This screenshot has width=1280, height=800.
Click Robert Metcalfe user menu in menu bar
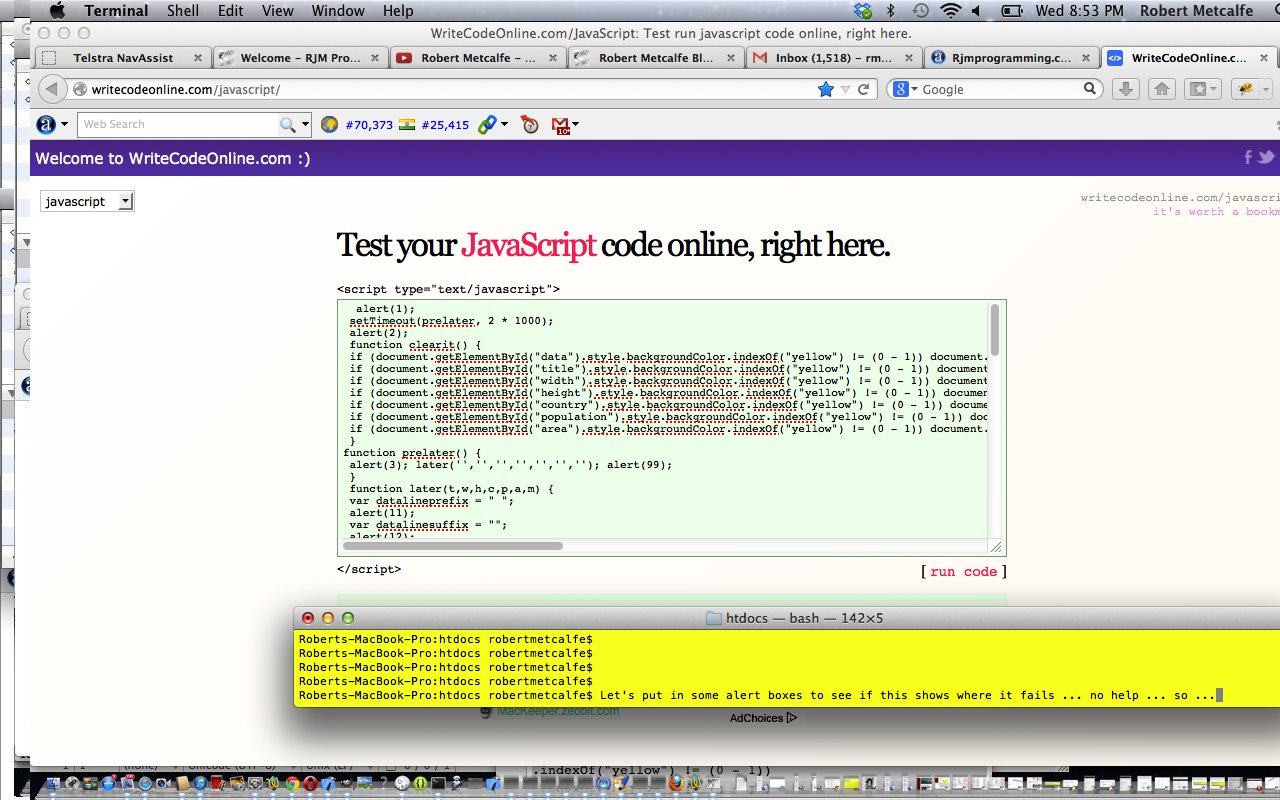[x=1196, y=11]
